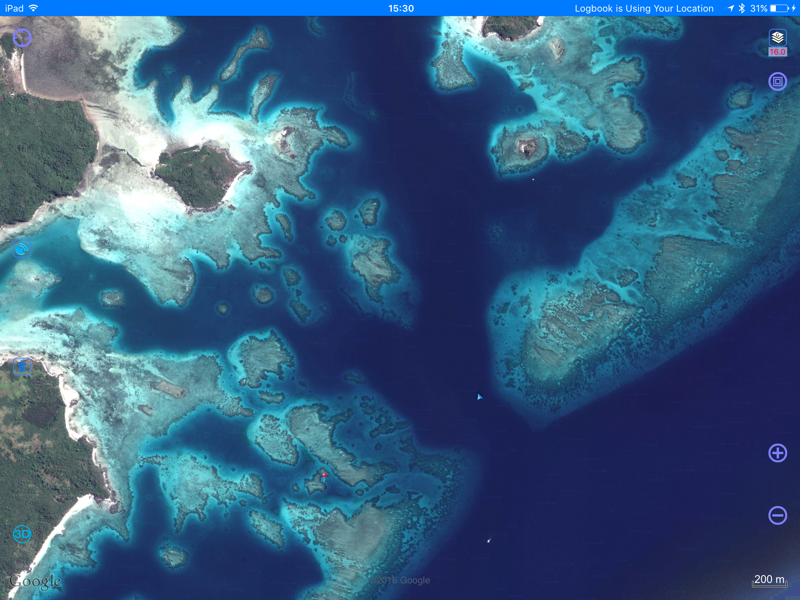Tap the blue square icon on left edge

pos(22,367)
